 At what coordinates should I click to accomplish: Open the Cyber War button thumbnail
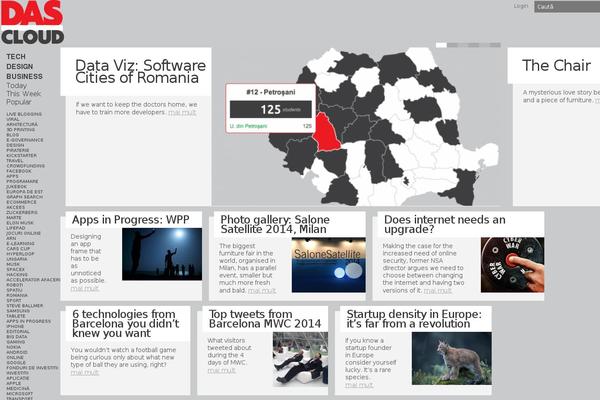512,265
